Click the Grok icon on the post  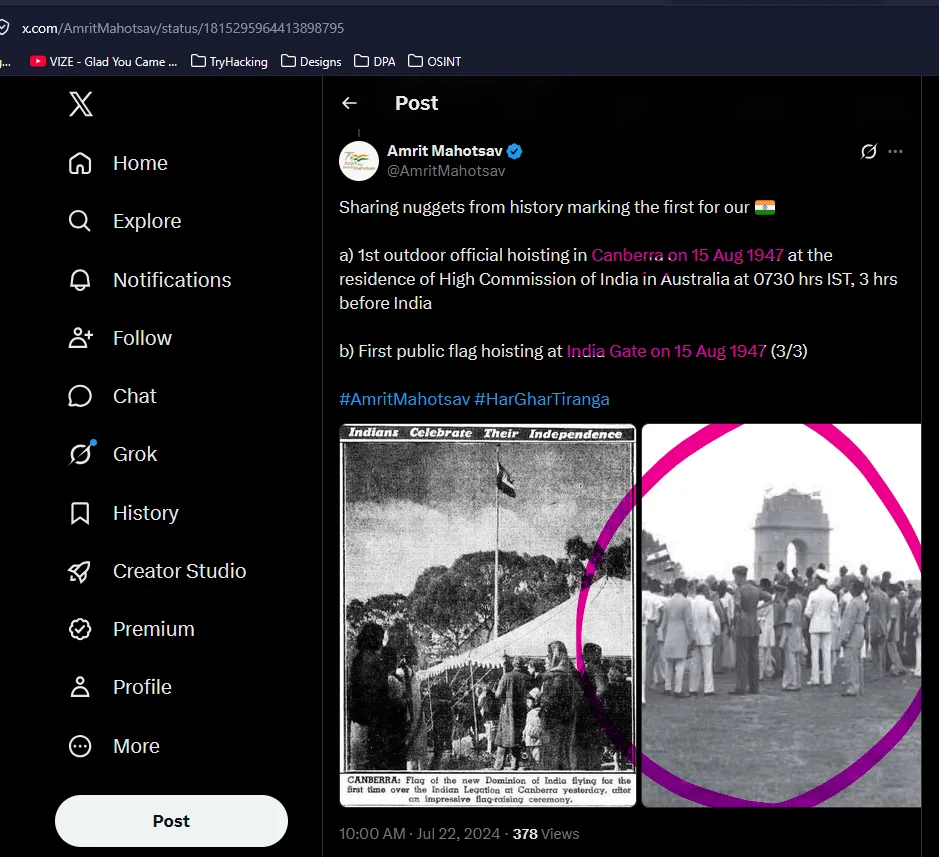pos(869,152)
